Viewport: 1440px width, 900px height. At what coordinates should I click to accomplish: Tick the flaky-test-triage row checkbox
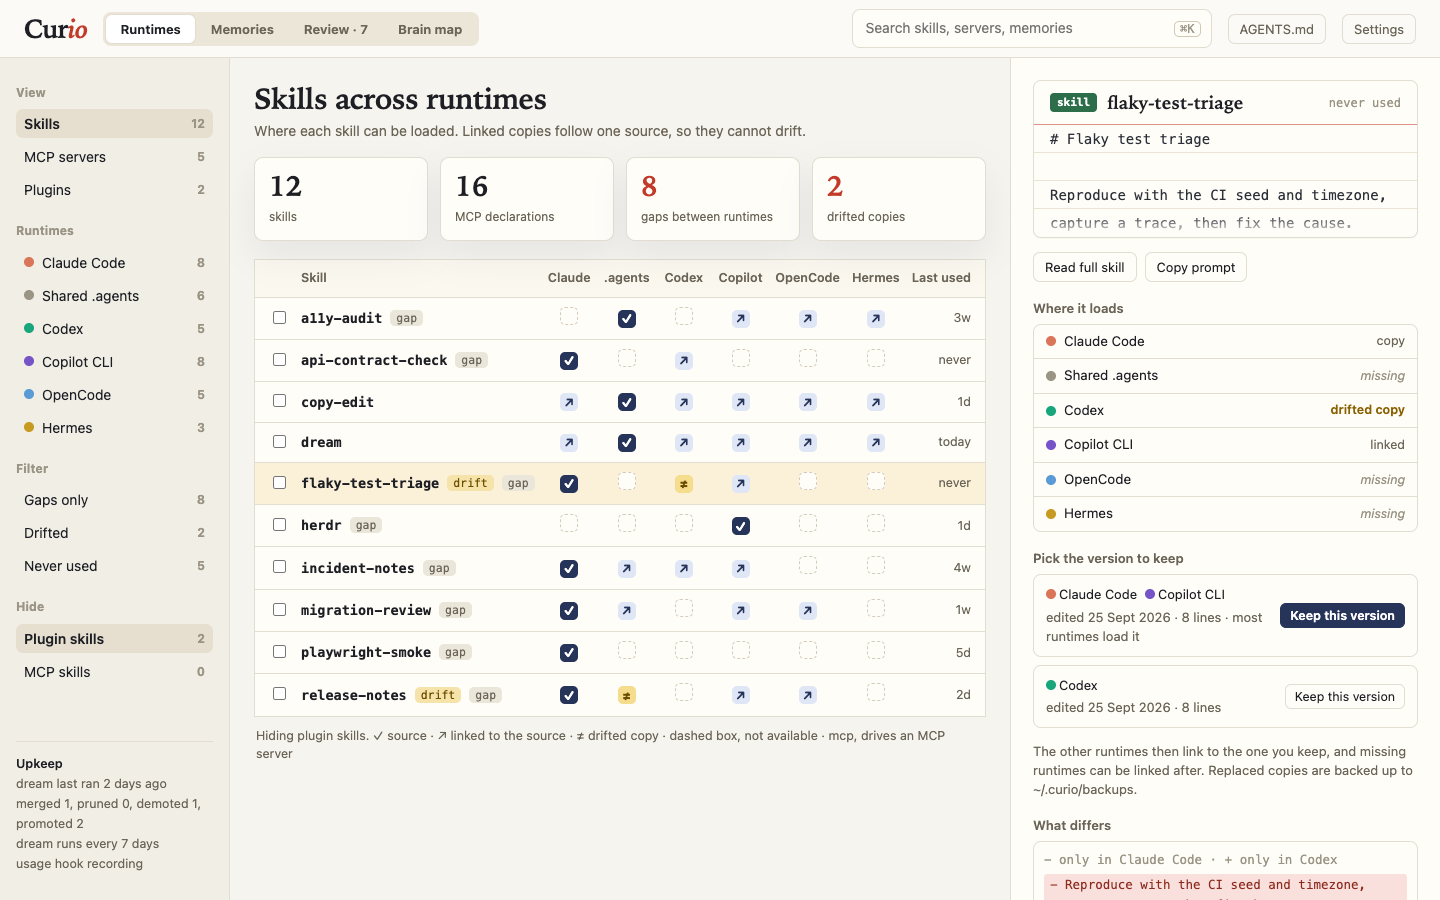280,483
